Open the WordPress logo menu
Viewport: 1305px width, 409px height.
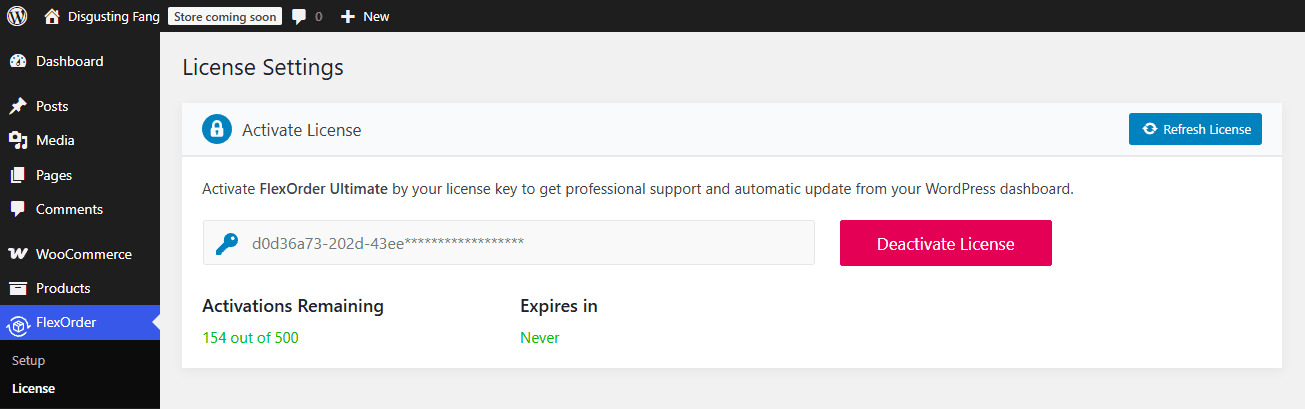[17, 16]
